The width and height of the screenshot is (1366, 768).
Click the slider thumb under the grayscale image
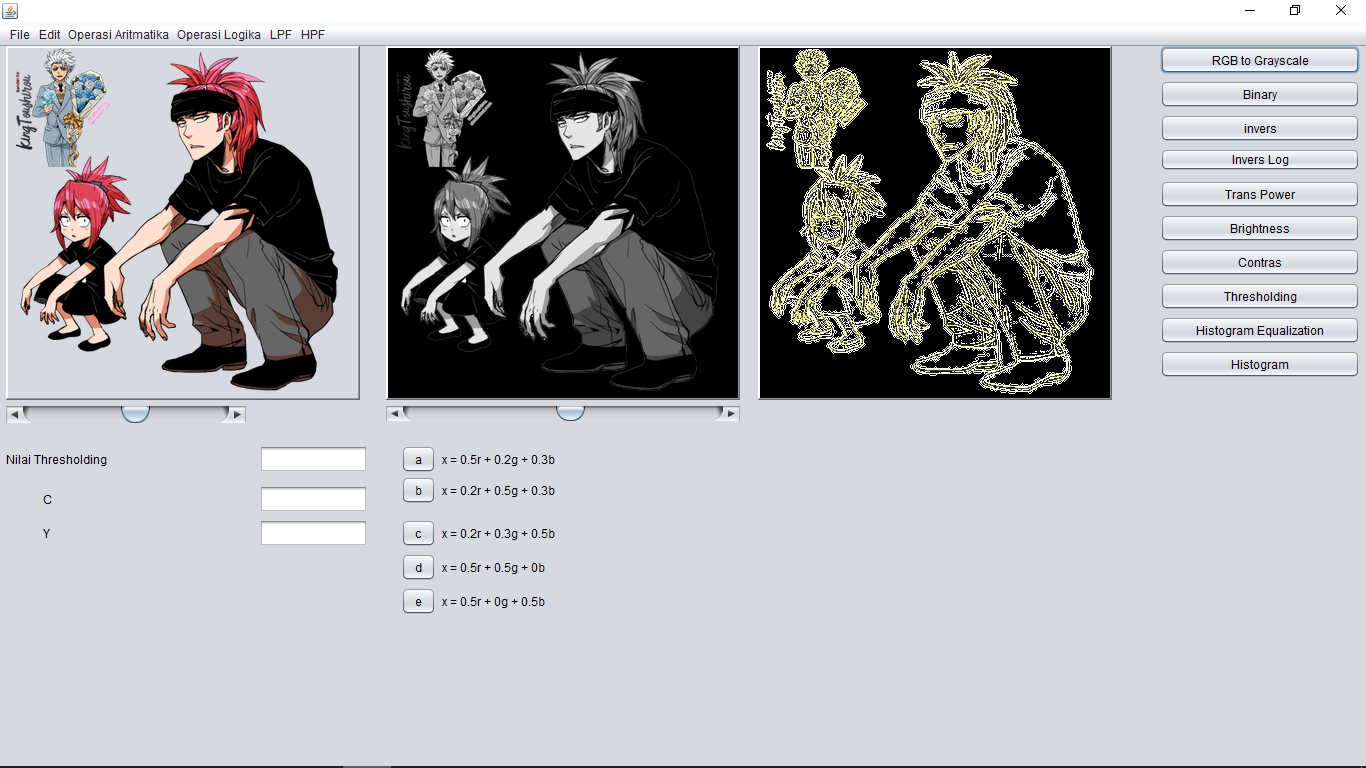pos(570,413)
